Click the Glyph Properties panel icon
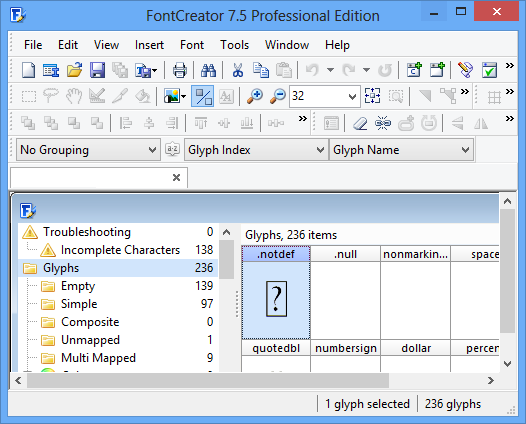This screenshot has height=424, width=526. 331,123
